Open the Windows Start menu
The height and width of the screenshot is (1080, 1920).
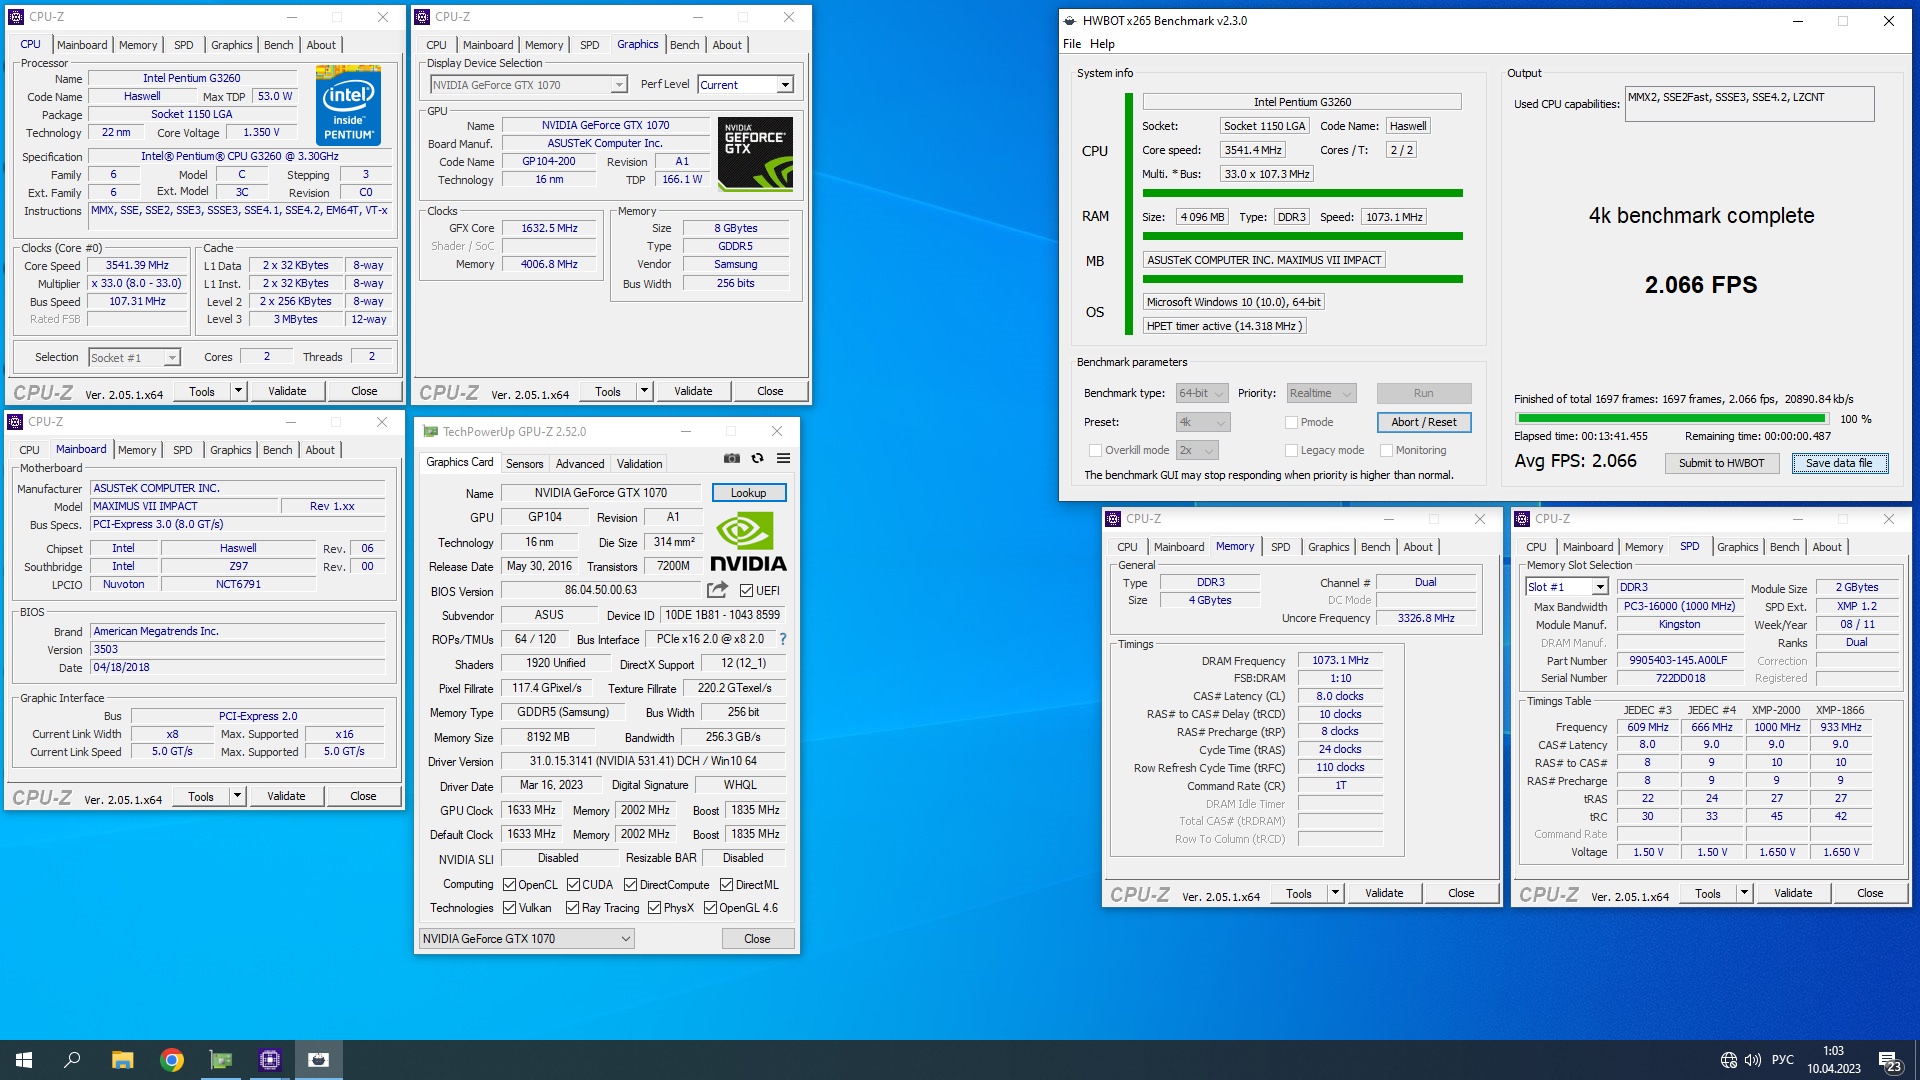[x=24, y=1060]
